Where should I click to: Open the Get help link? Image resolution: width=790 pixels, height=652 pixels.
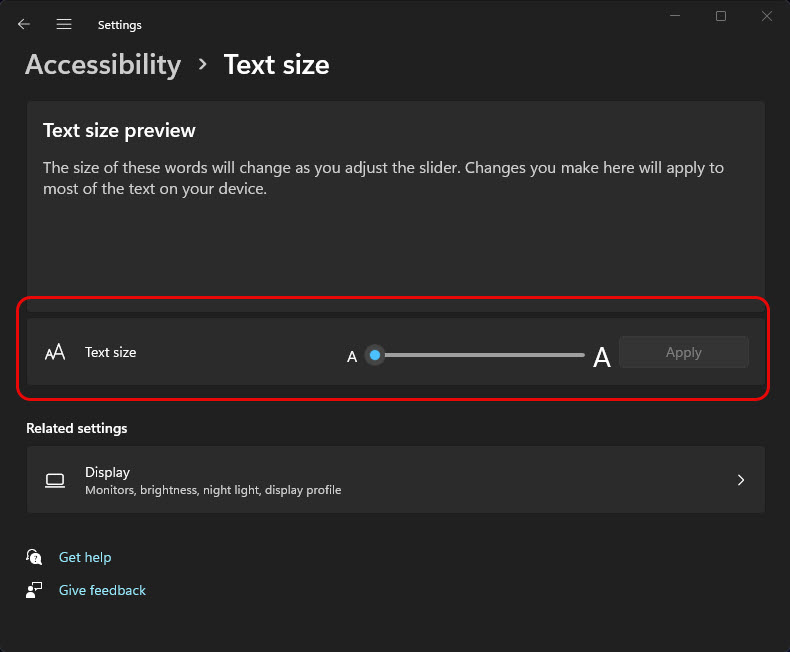85,557
